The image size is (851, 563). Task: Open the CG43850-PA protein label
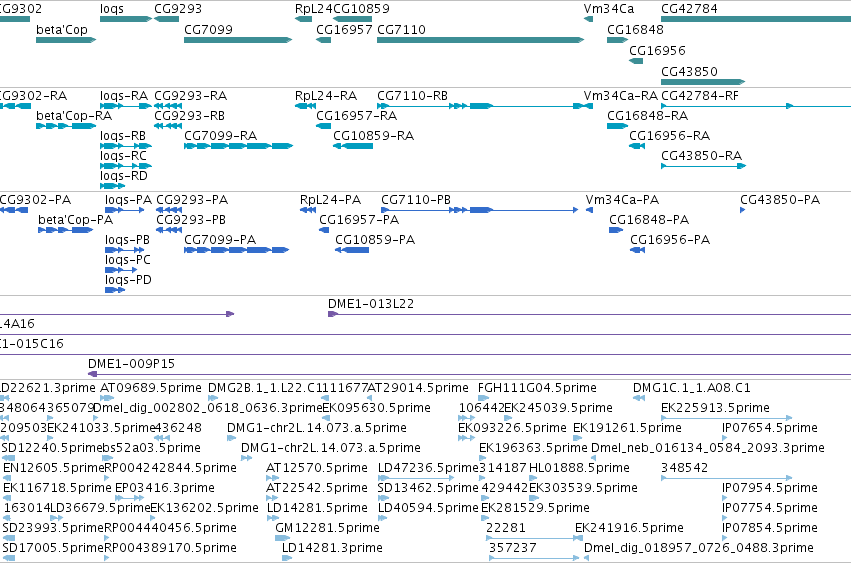pyautogui.click(x=780, y=200)
